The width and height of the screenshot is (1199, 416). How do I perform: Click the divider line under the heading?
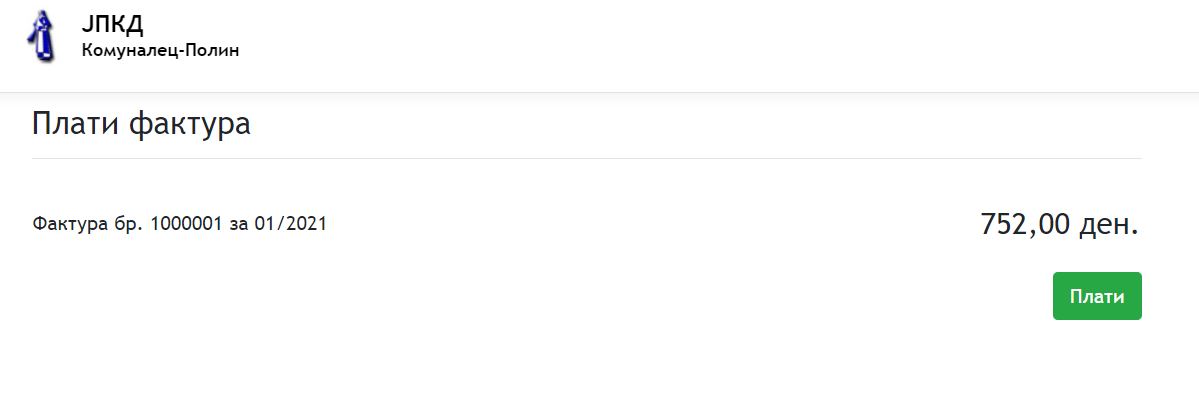(587, 158)
